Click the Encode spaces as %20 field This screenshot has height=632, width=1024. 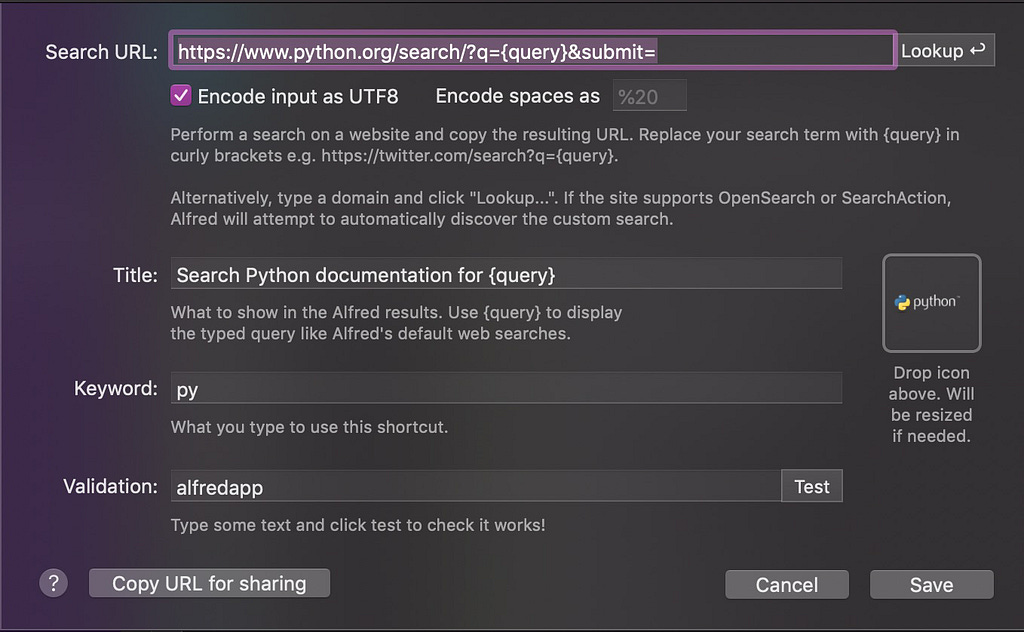coord(649,96)
